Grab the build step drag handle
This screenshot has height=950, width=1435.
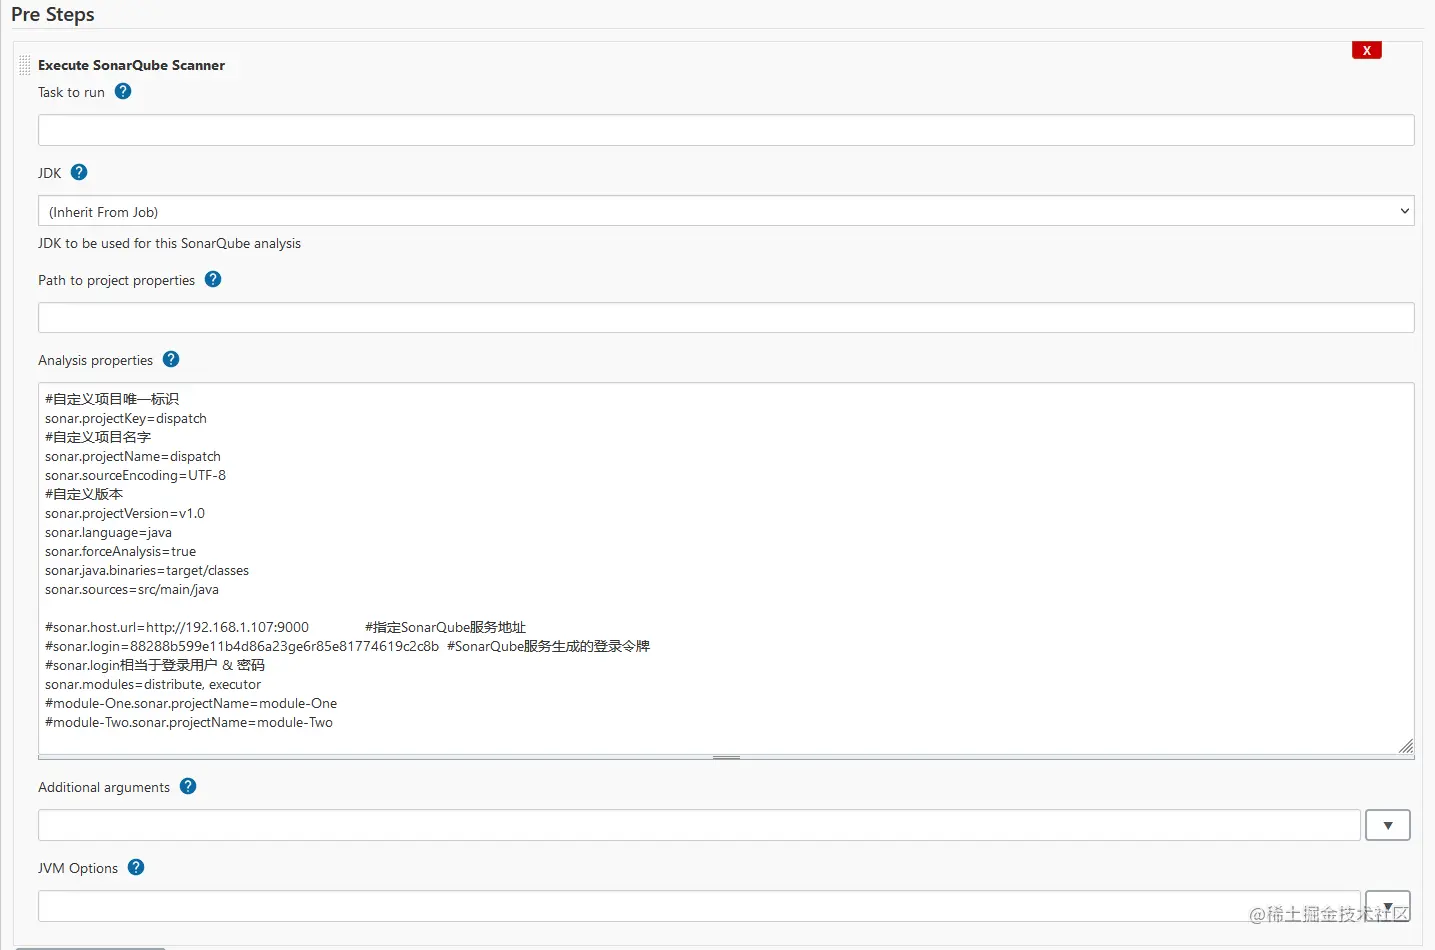[x=25, y=65]
